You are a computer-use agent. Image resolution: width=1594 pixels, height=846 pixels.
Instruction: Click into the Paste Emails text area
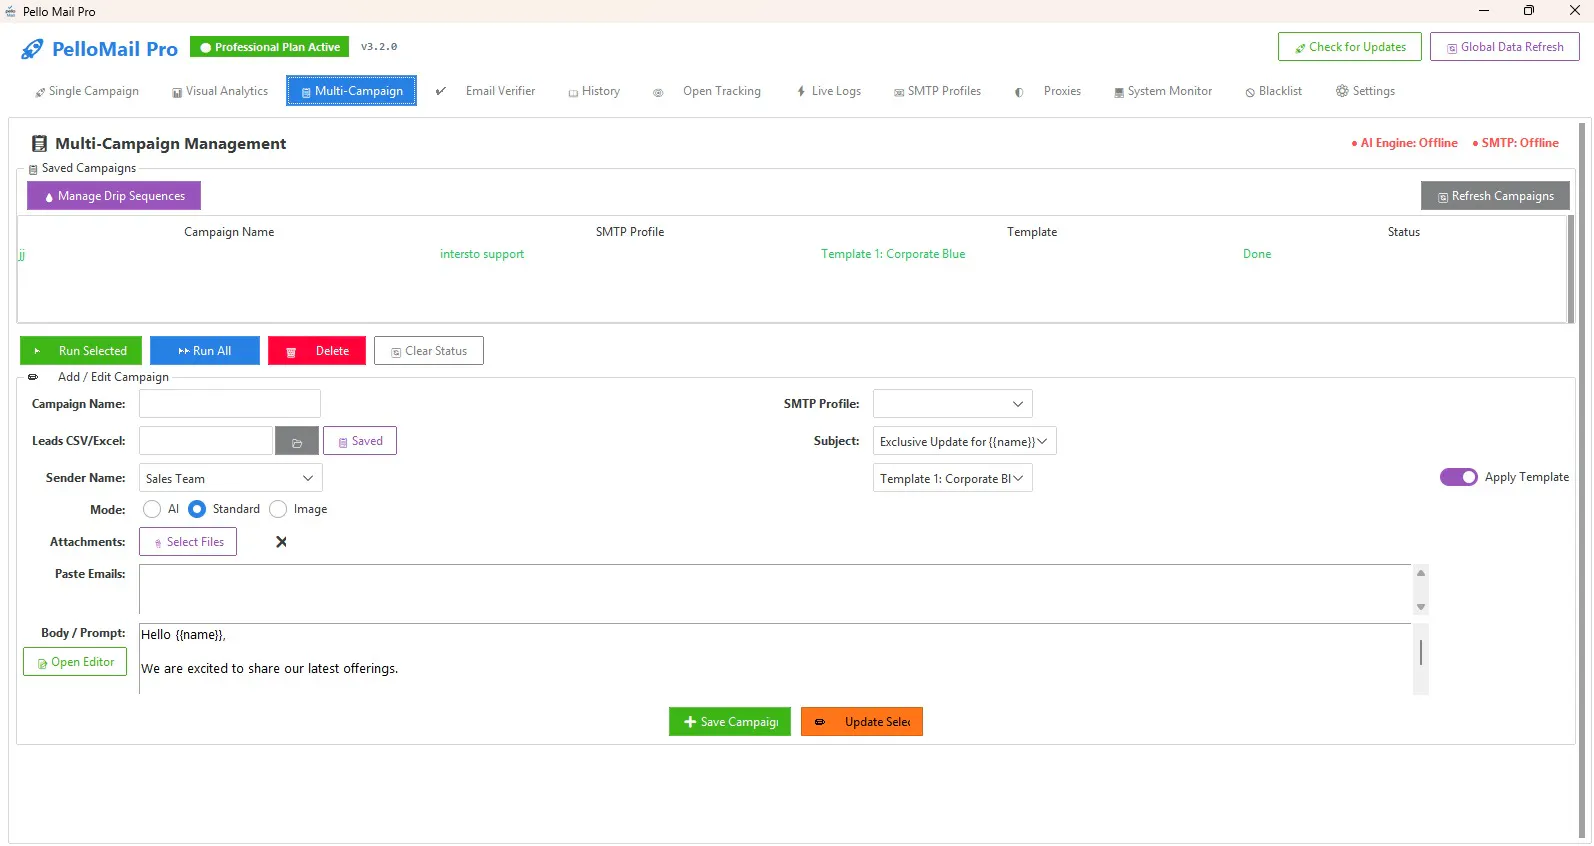tap(775, 590)
